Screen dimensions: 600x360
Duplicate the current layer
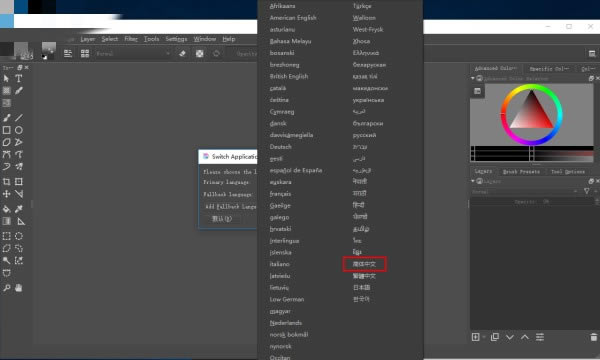coord(495,337)
